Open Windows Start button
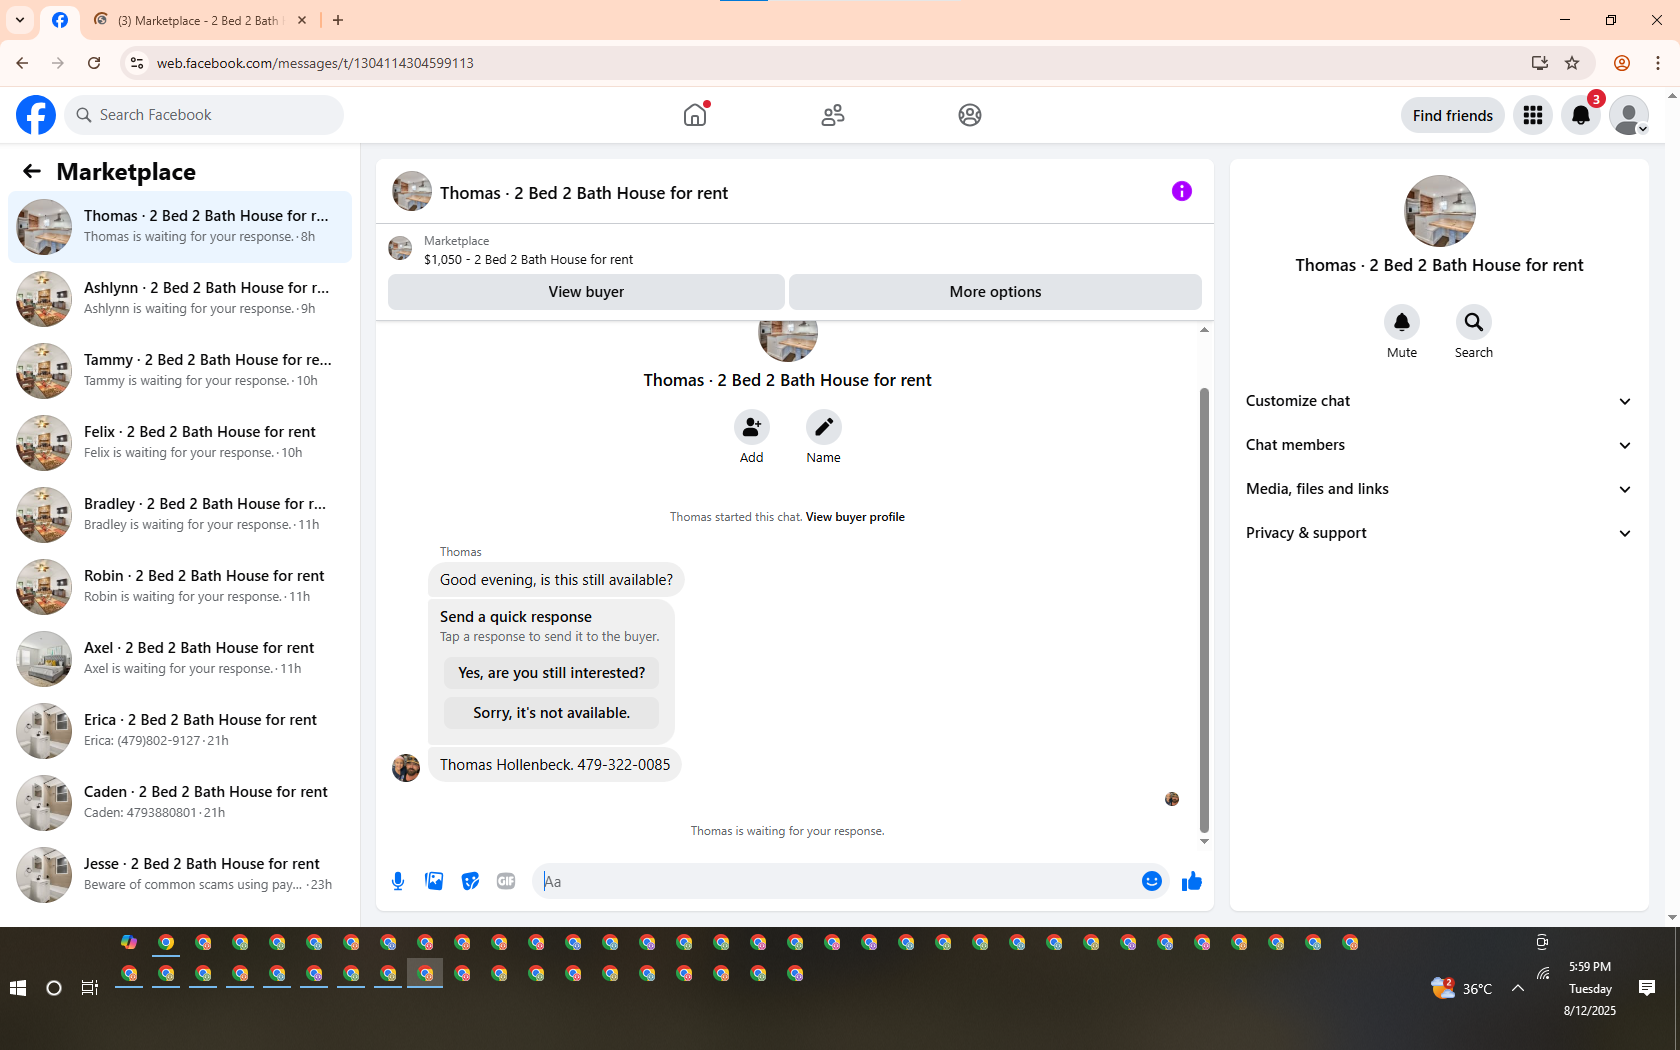1680x1050 pixels. [x=17, y=988]
